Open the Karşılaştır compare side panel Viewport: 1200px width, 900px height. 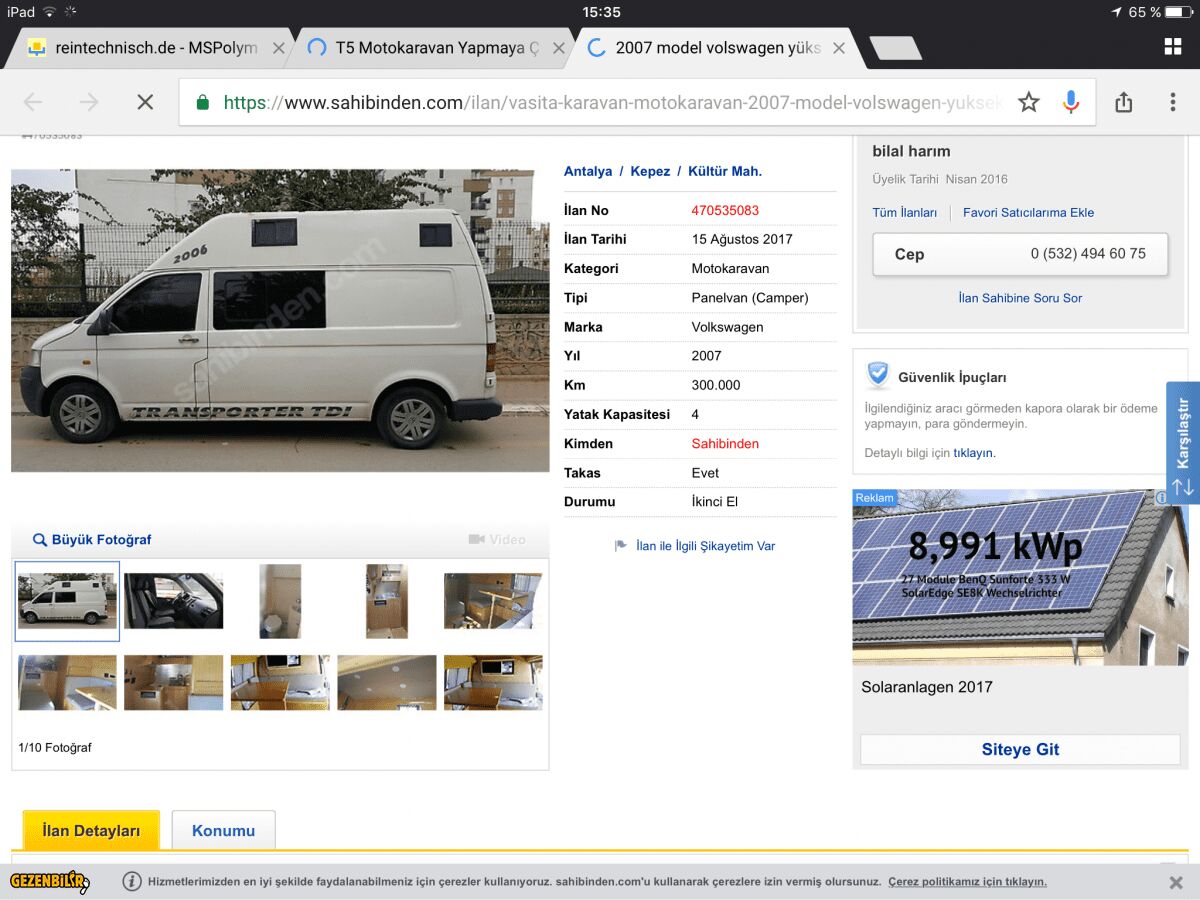coord(1183,440)
